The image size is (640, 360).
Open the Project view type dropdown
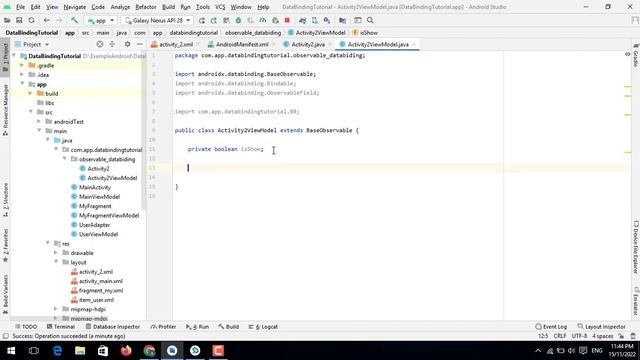32,44
